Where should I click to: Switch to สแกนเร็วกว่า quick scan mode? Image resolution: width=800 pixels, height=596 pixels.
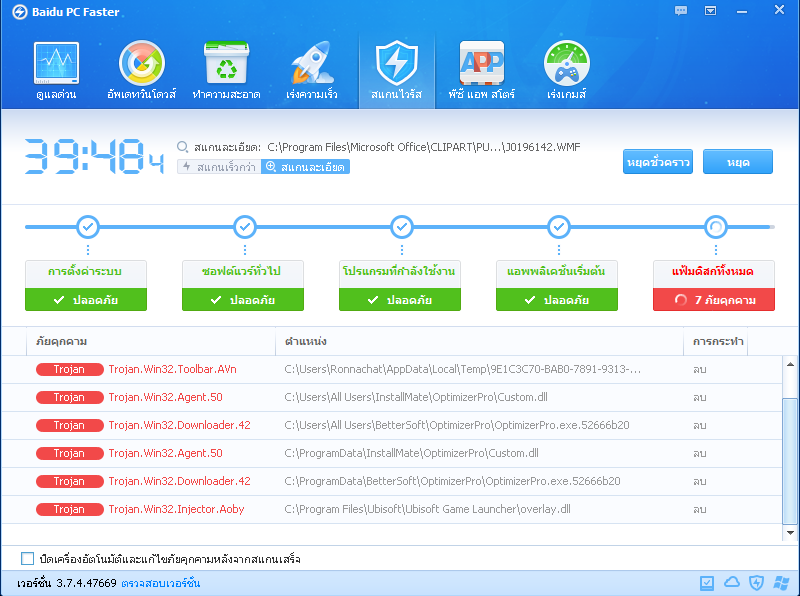219,167
